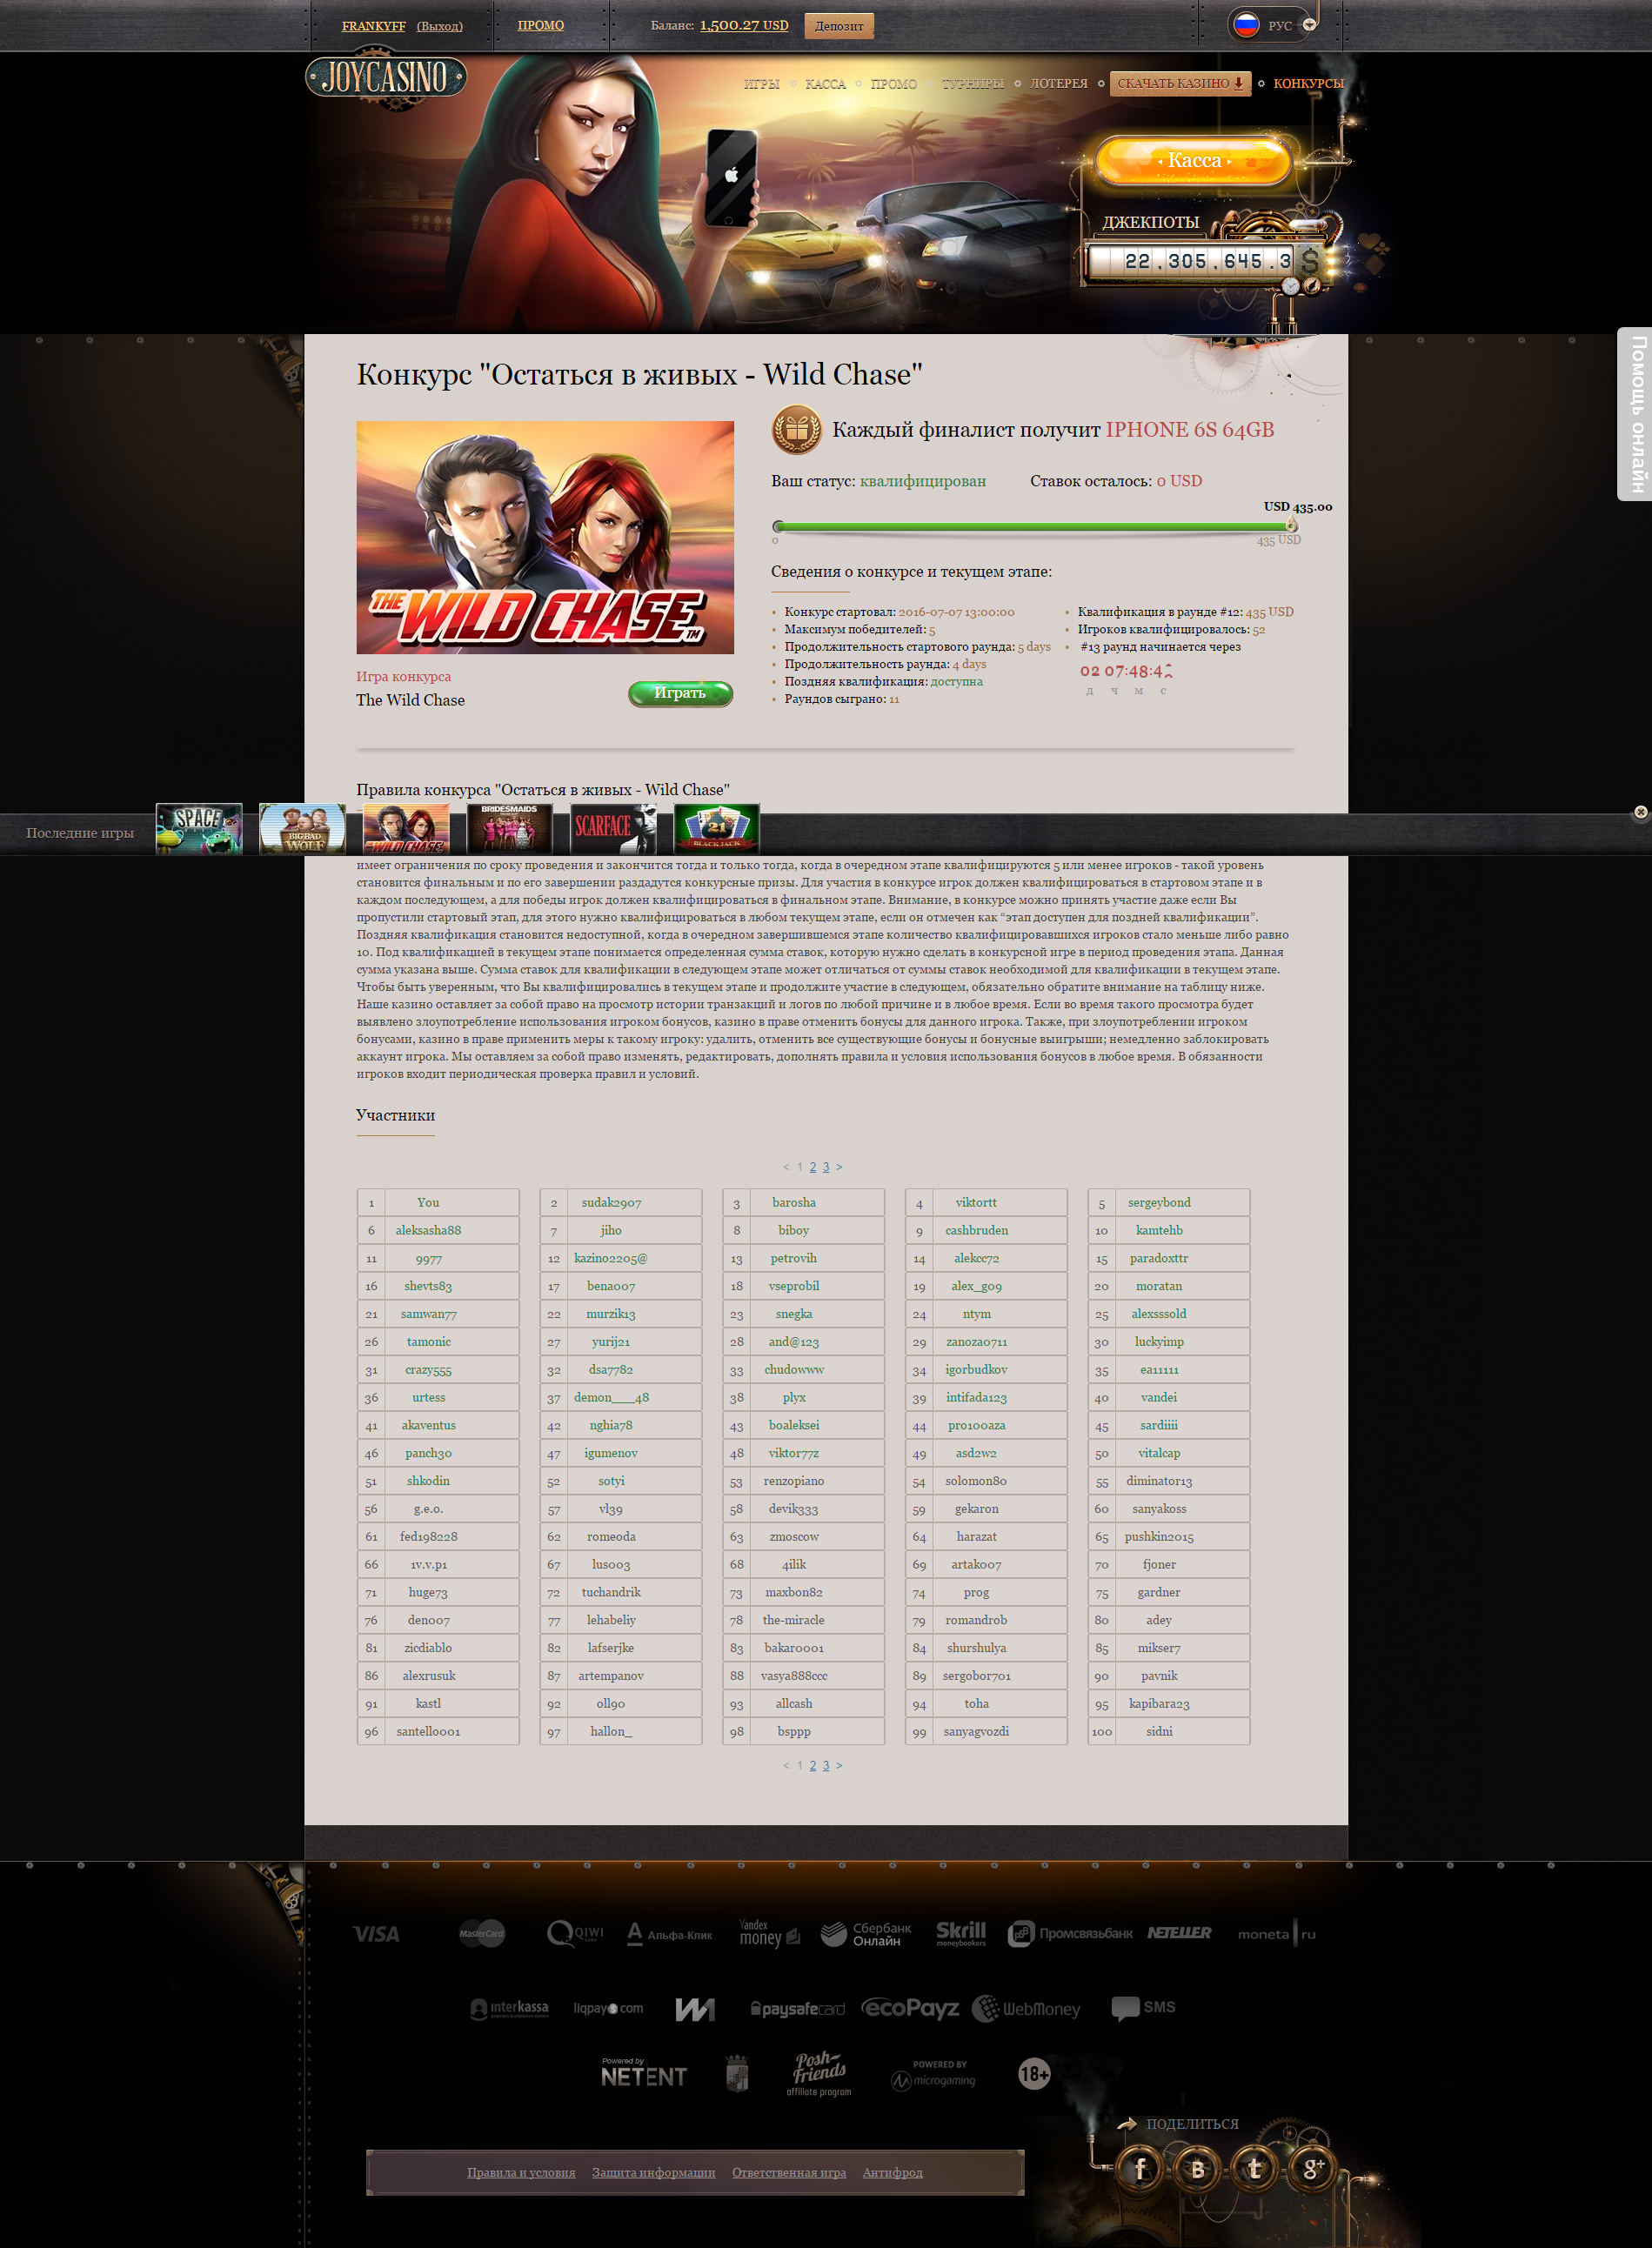Click next arrow in top pagination
The image size is (1652, 2248).
839,1167
